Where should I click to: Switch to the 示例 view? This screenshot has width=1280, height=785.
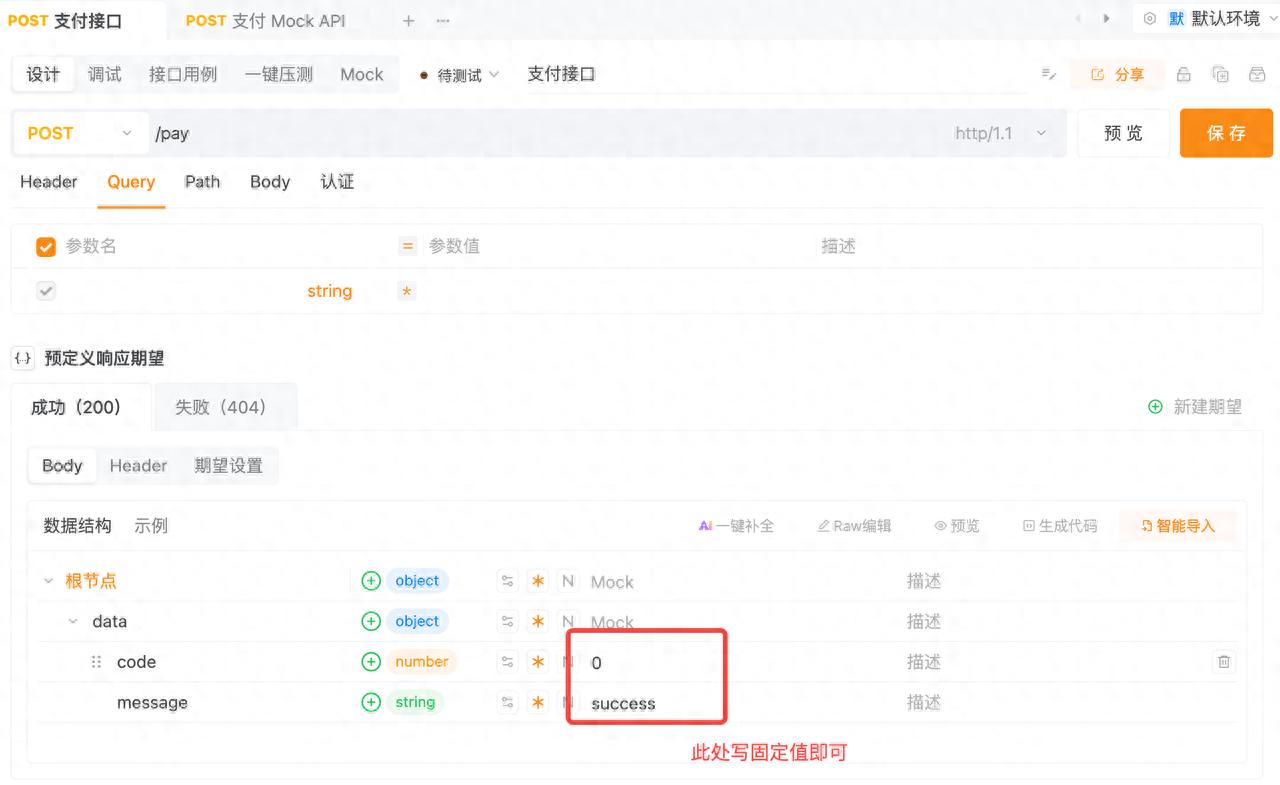tap(151, 526)
